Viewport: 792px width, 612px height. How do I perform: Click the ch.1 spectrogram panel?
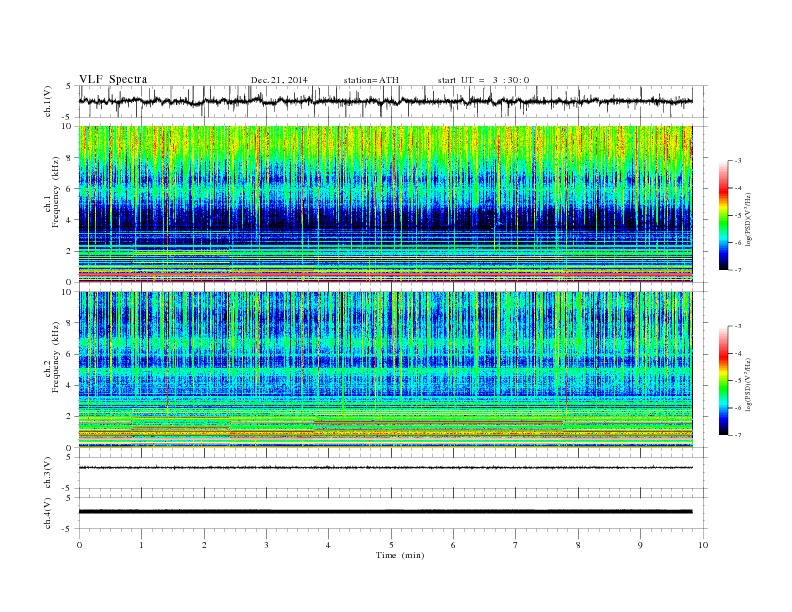[x=385, y=204]
